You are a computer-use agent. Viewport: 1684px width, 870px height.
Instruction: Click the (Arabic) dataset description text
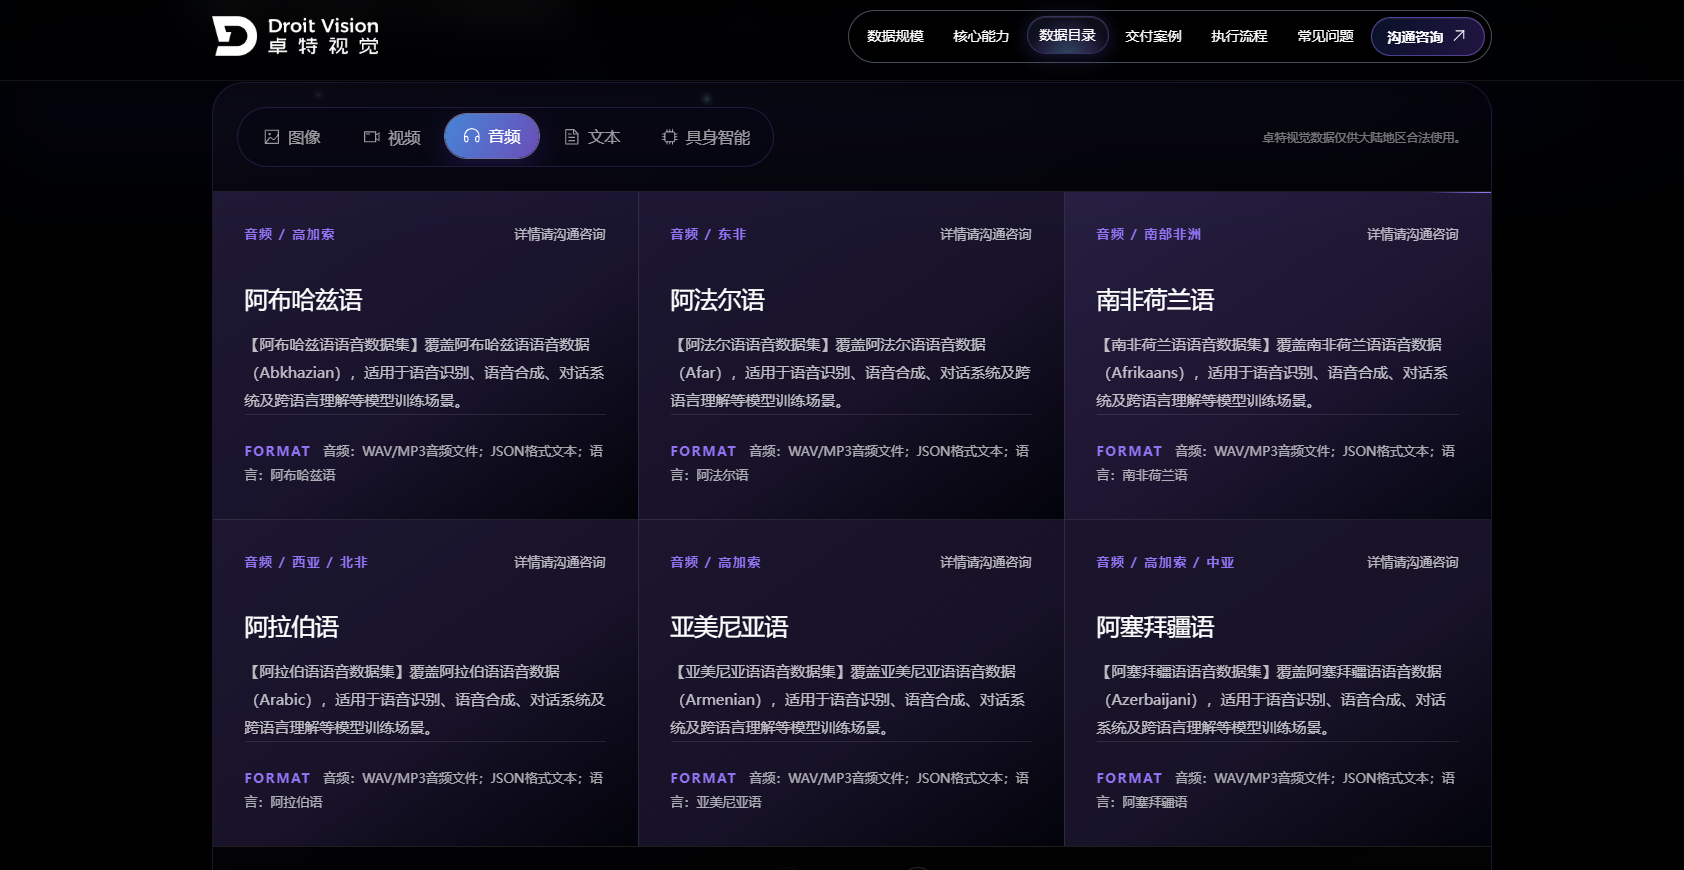click(425, 699)
